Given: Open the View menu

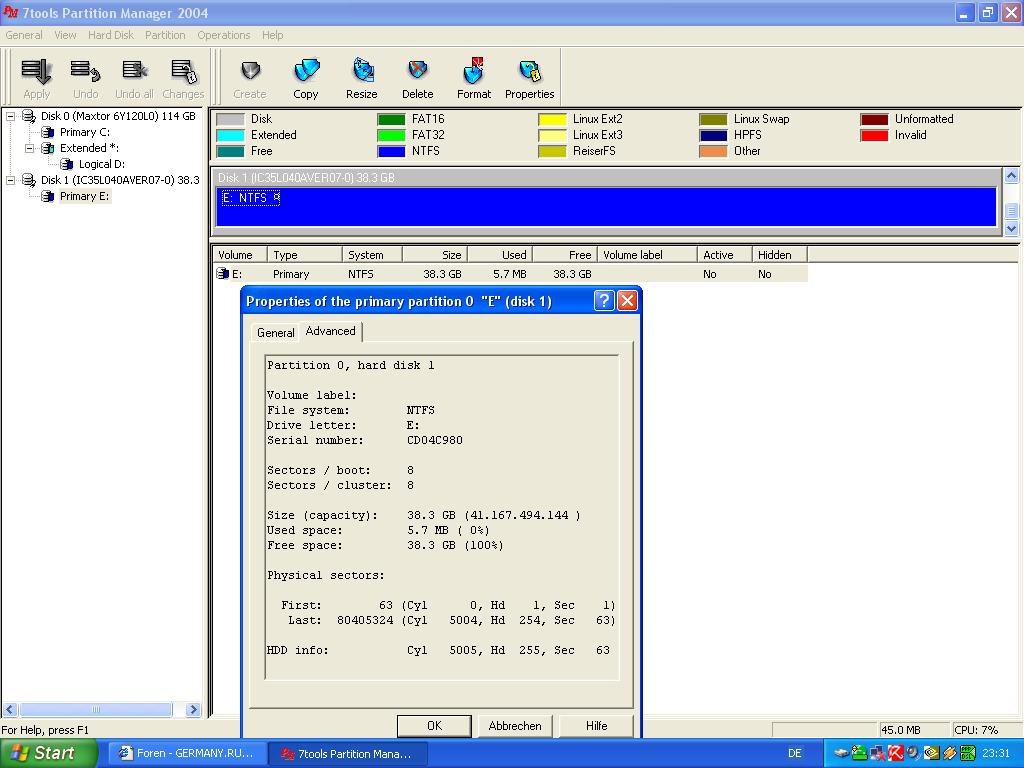Looking at the screenshot, I should 65,35.
